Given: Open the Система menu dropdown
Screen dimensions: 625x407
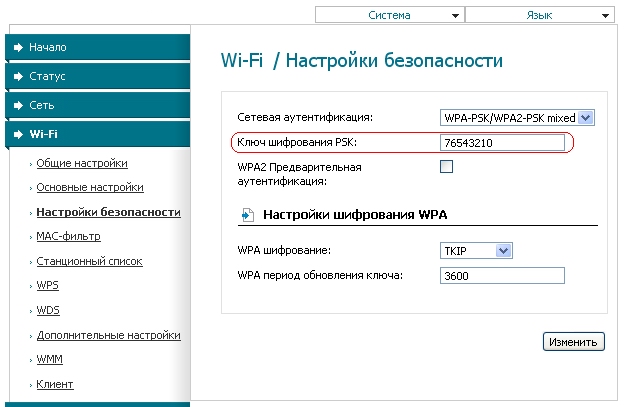Looking at the screenshot, I should pos(389,16).
